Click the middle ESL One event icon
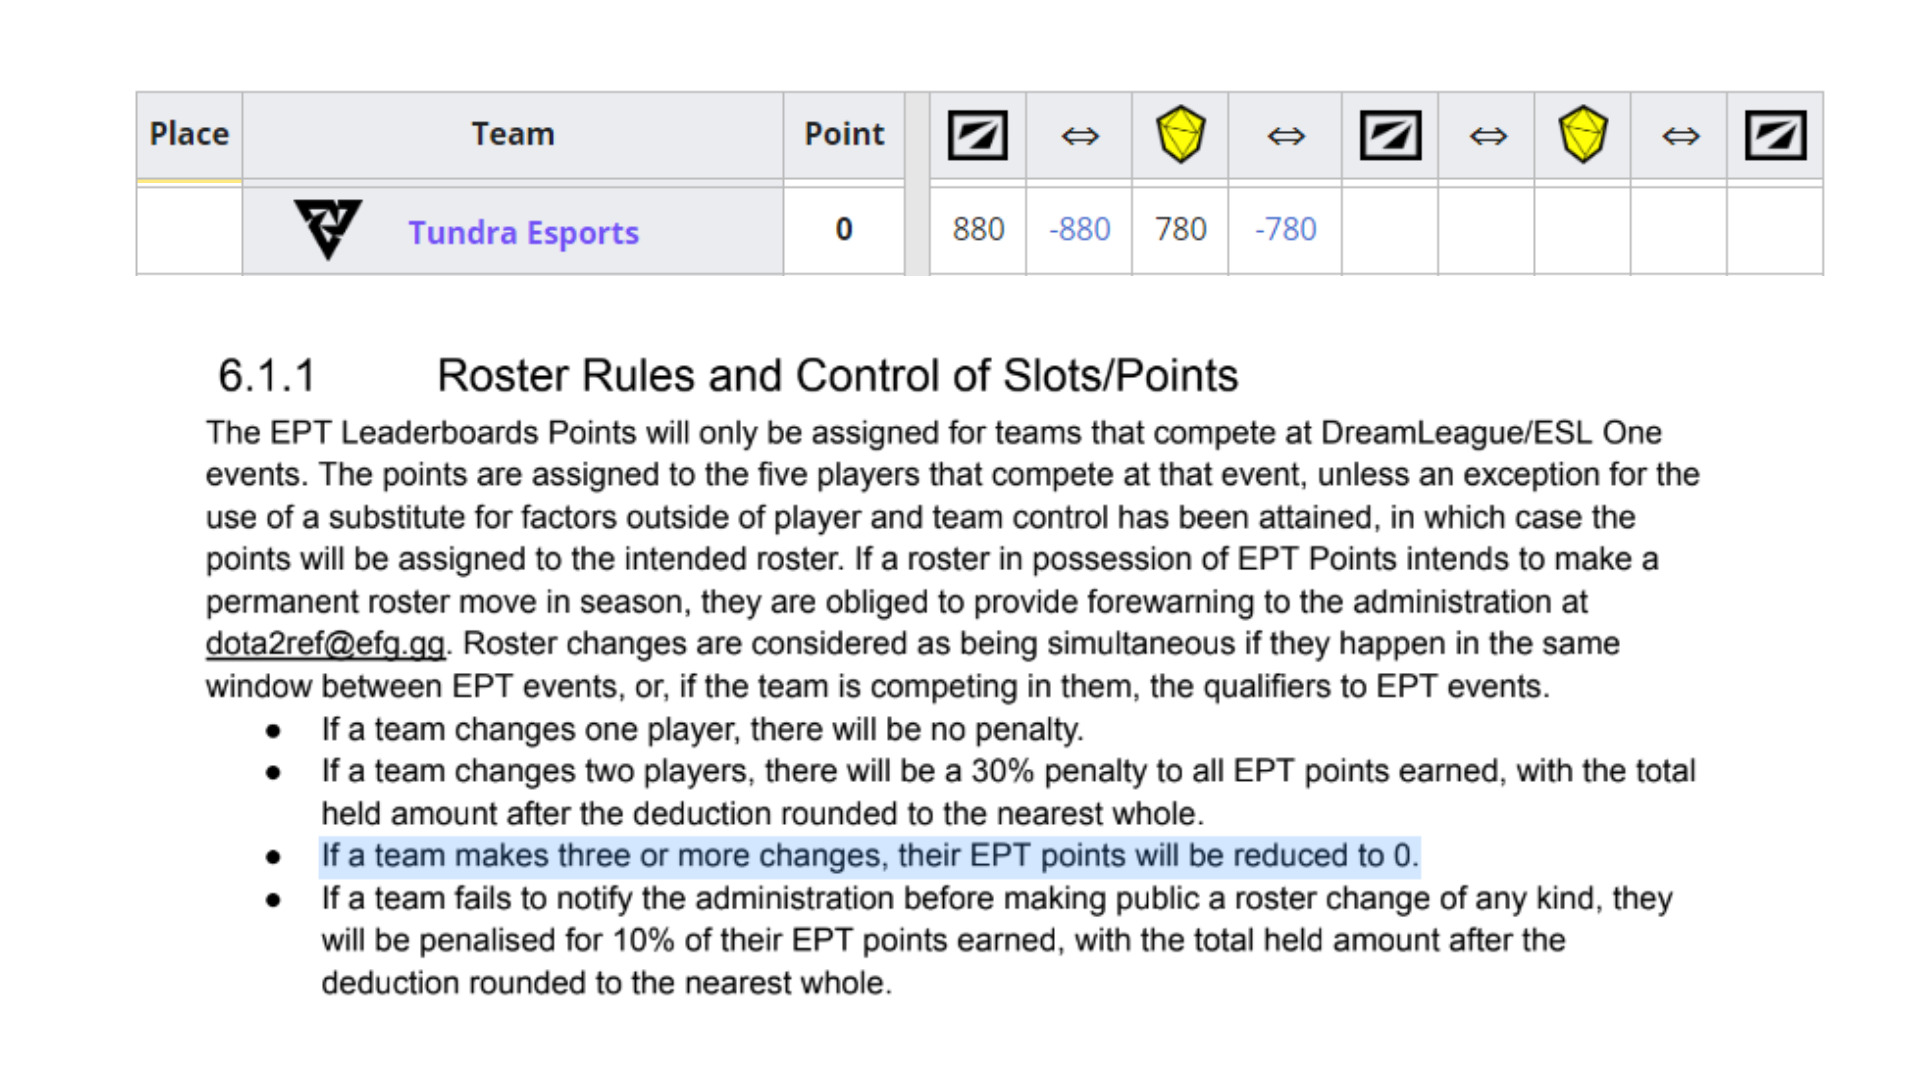The height and width of the screenshot is (1080, 1920). coord(1390,135)
